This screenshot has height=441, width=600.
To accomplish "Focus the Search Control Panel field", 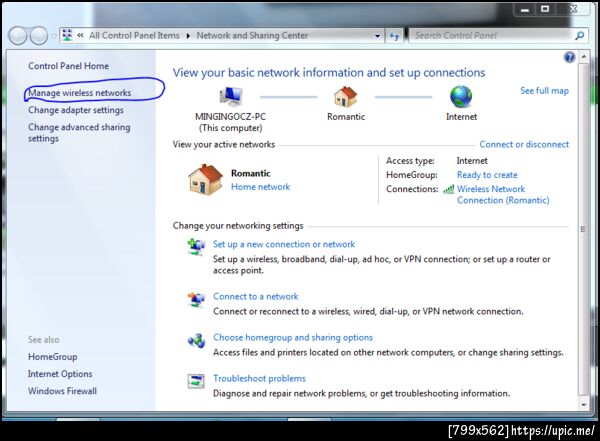I will (x=492, y=36).
